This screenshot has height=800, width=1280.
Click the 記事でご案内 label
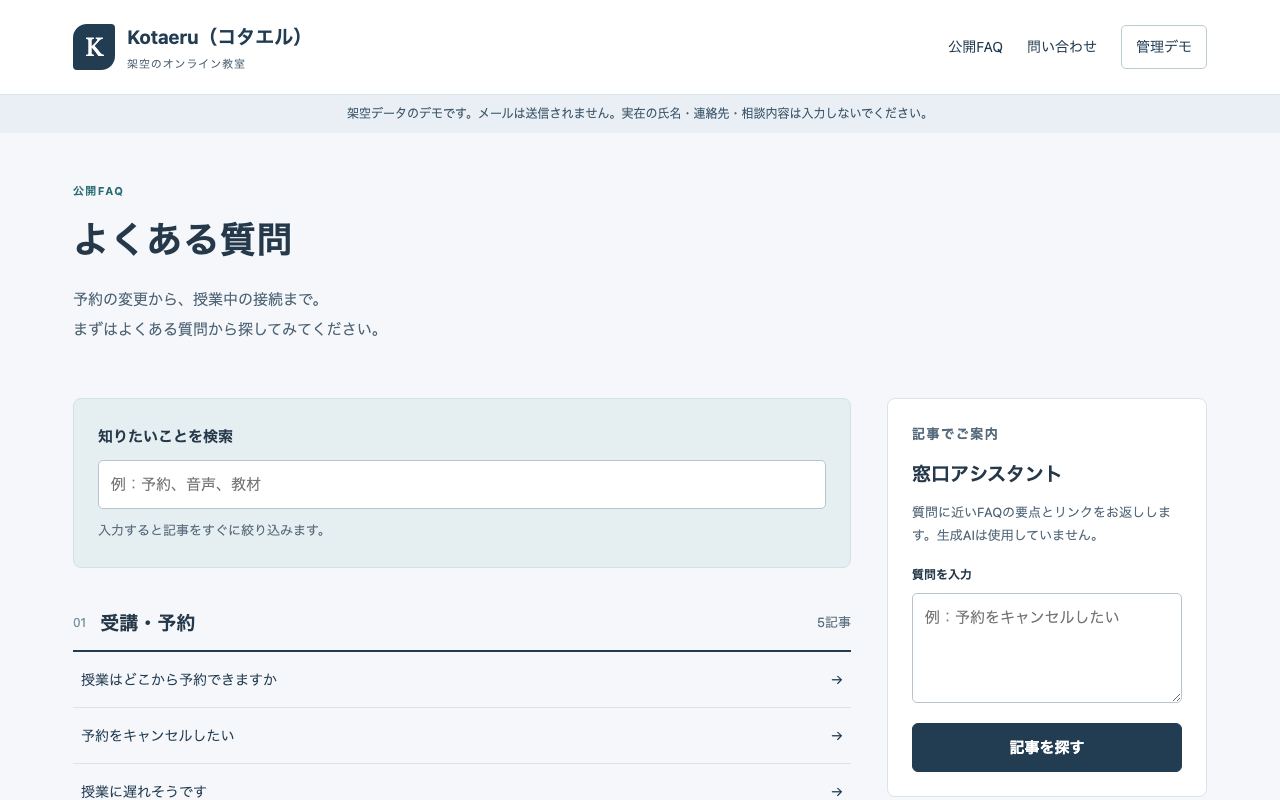coord(955,434)
